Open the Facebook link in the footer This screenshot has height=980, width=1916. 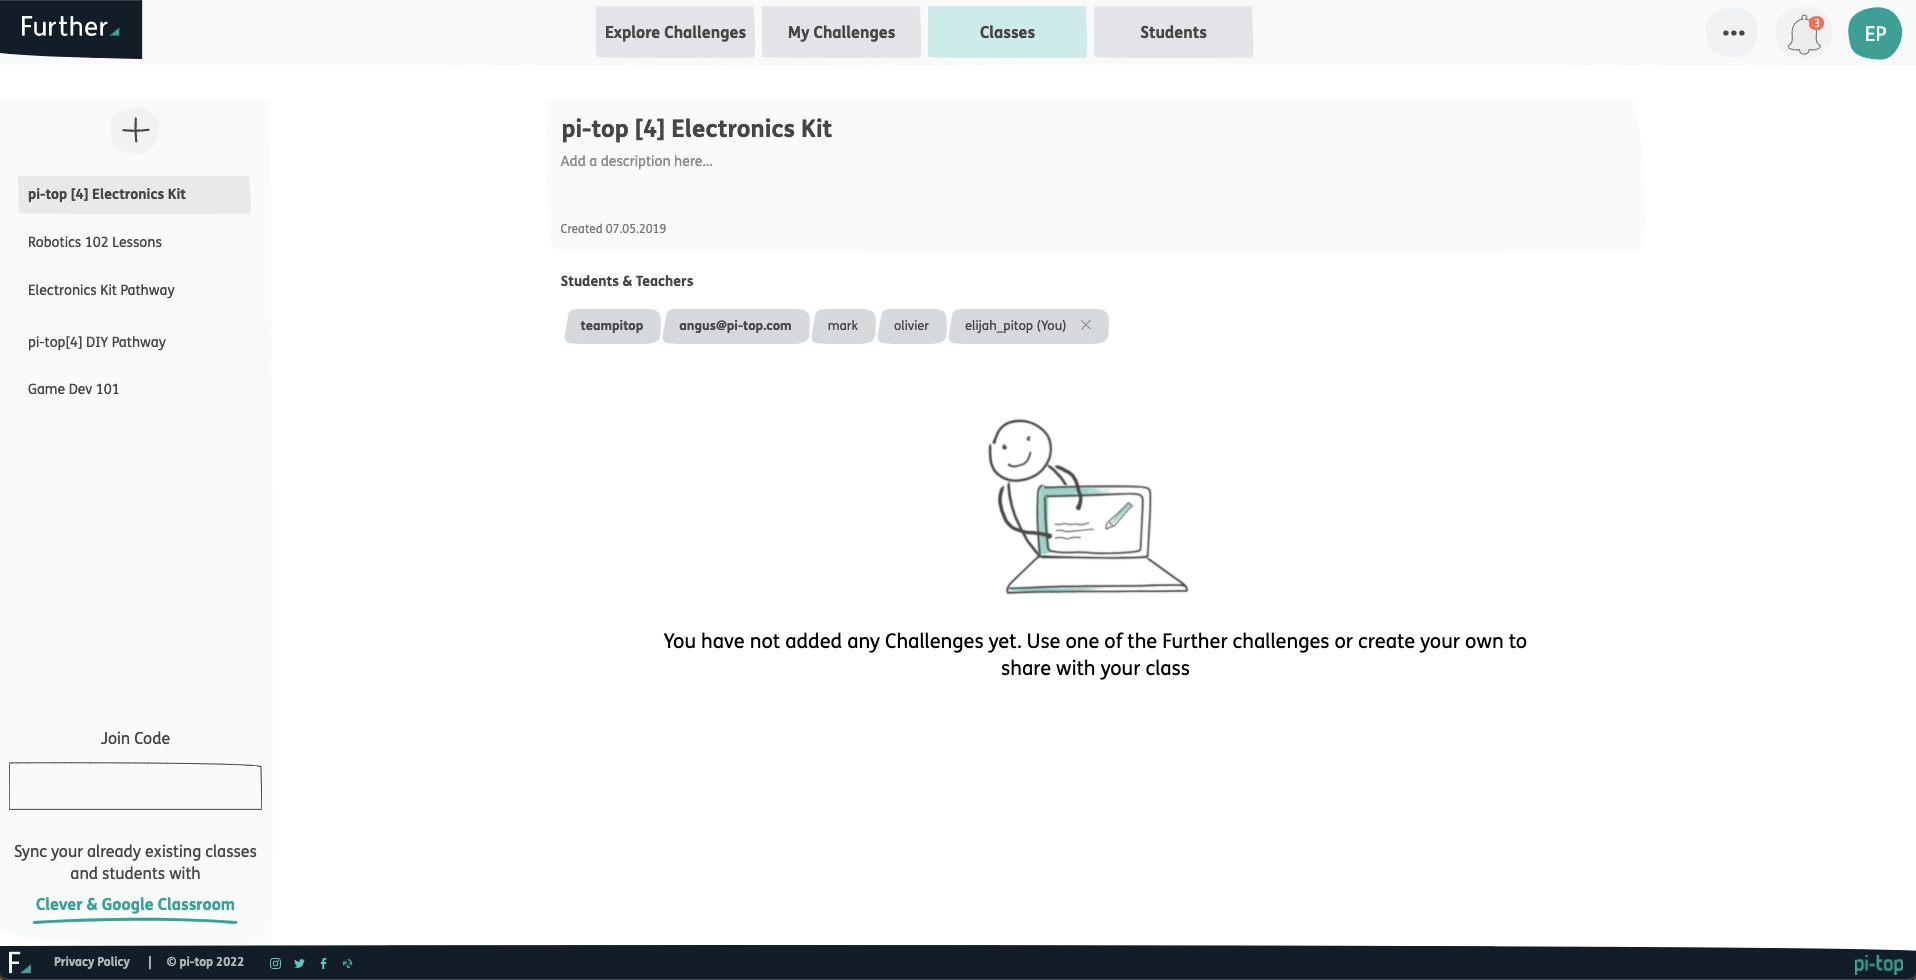tap(323, 963)
